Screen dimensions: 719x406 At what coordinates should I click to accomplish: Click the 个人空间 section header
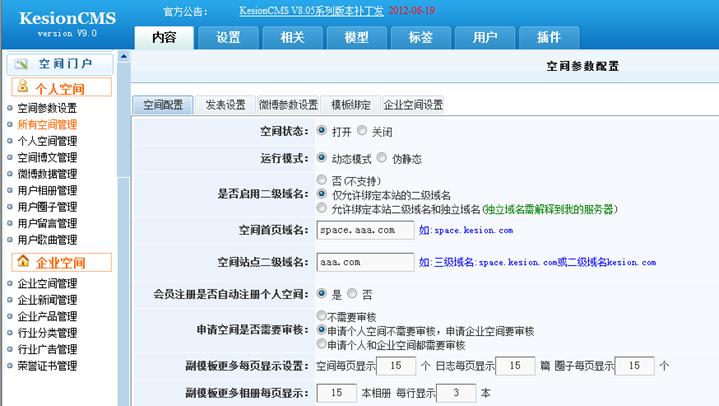coord(61,87)
